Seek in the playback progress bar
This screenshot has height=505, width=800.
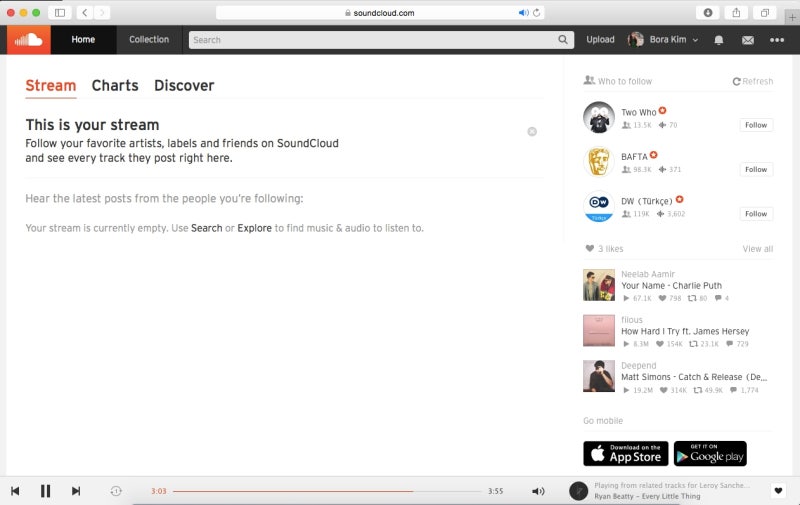tap(327, 491)
